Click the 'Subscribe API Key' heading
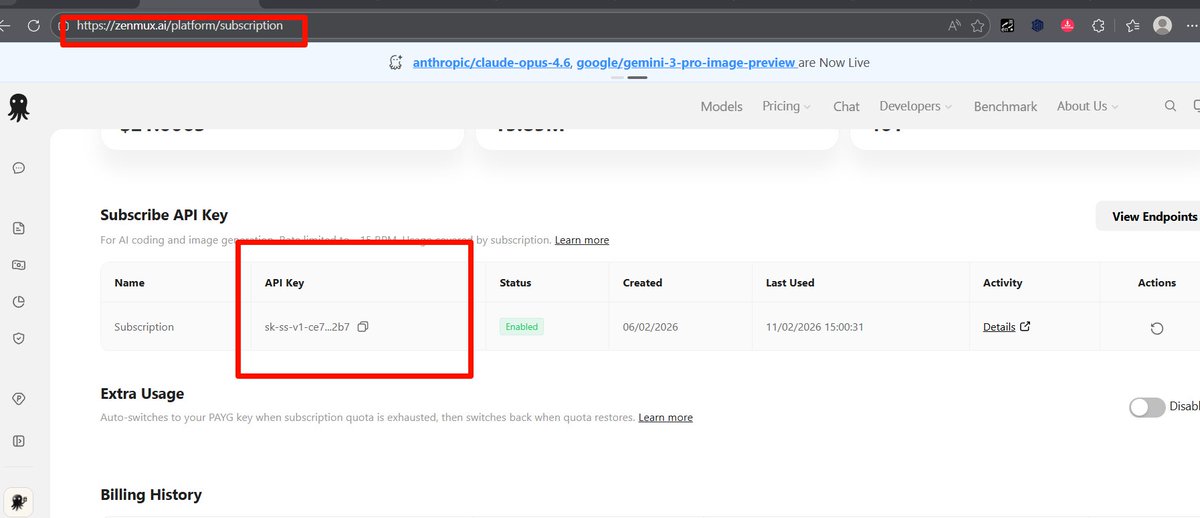Screen dimensions: 1200x518 (x=164, y=214)
